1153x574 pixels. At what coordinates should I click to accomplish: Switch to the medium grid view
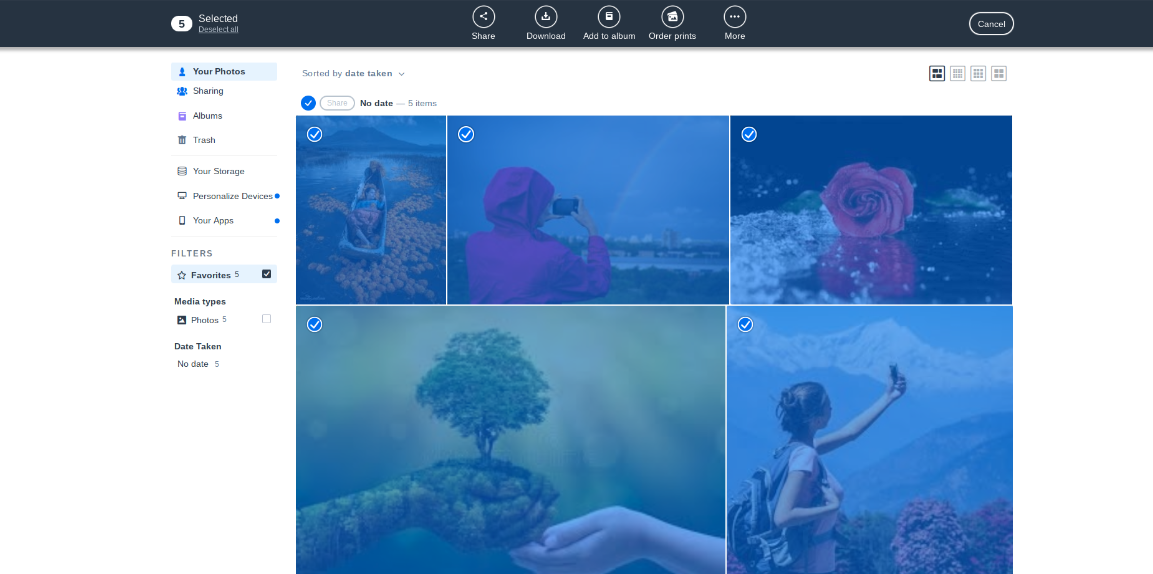coord(978,73)
